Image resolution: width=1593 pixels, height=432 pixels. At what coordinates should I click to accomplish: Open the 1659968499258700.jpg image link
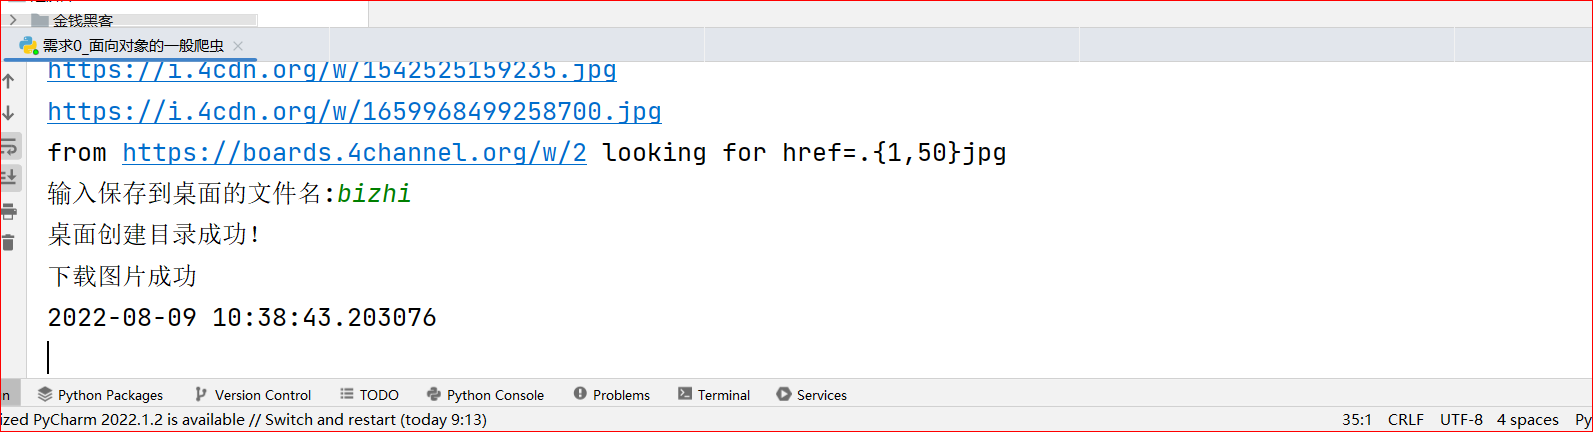coord(354,112)
